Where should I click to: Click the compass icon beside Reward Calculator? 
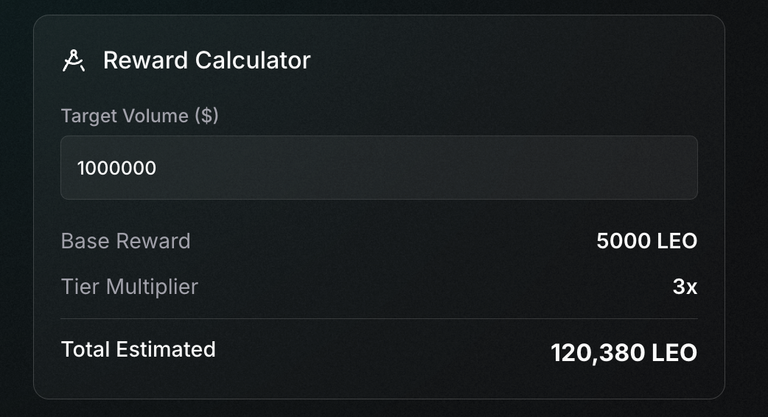[x=73, y=61]
